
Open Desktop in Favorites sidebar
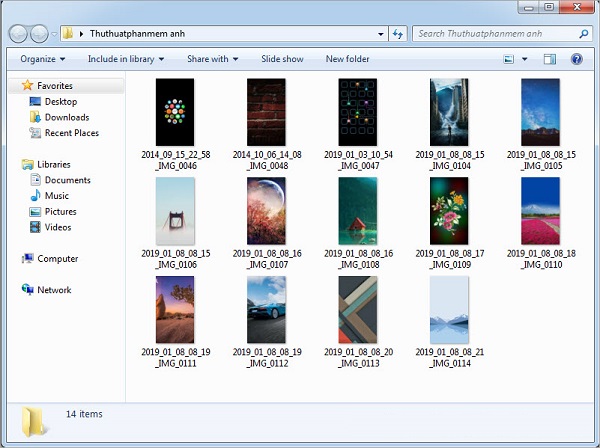[x=60, y=102]
